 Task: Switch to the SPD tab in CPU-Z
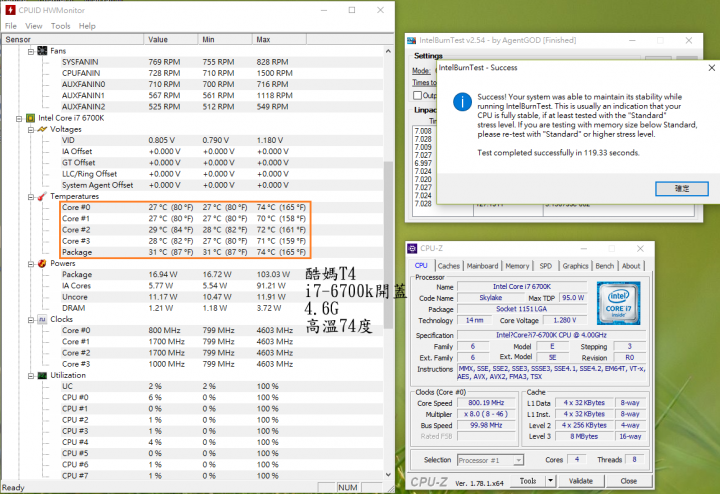[546, 266]
